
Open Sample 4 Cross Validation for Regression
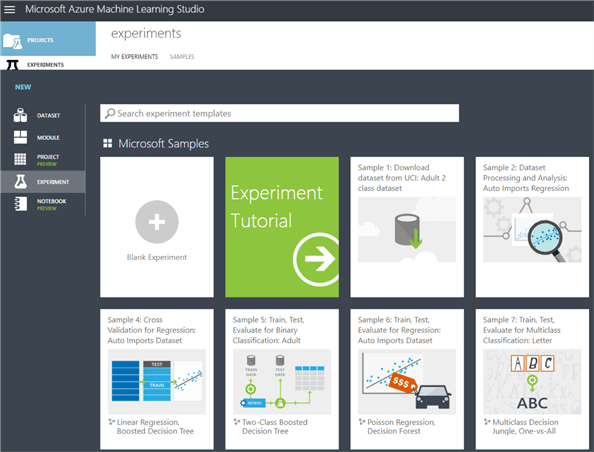[157, 380]
